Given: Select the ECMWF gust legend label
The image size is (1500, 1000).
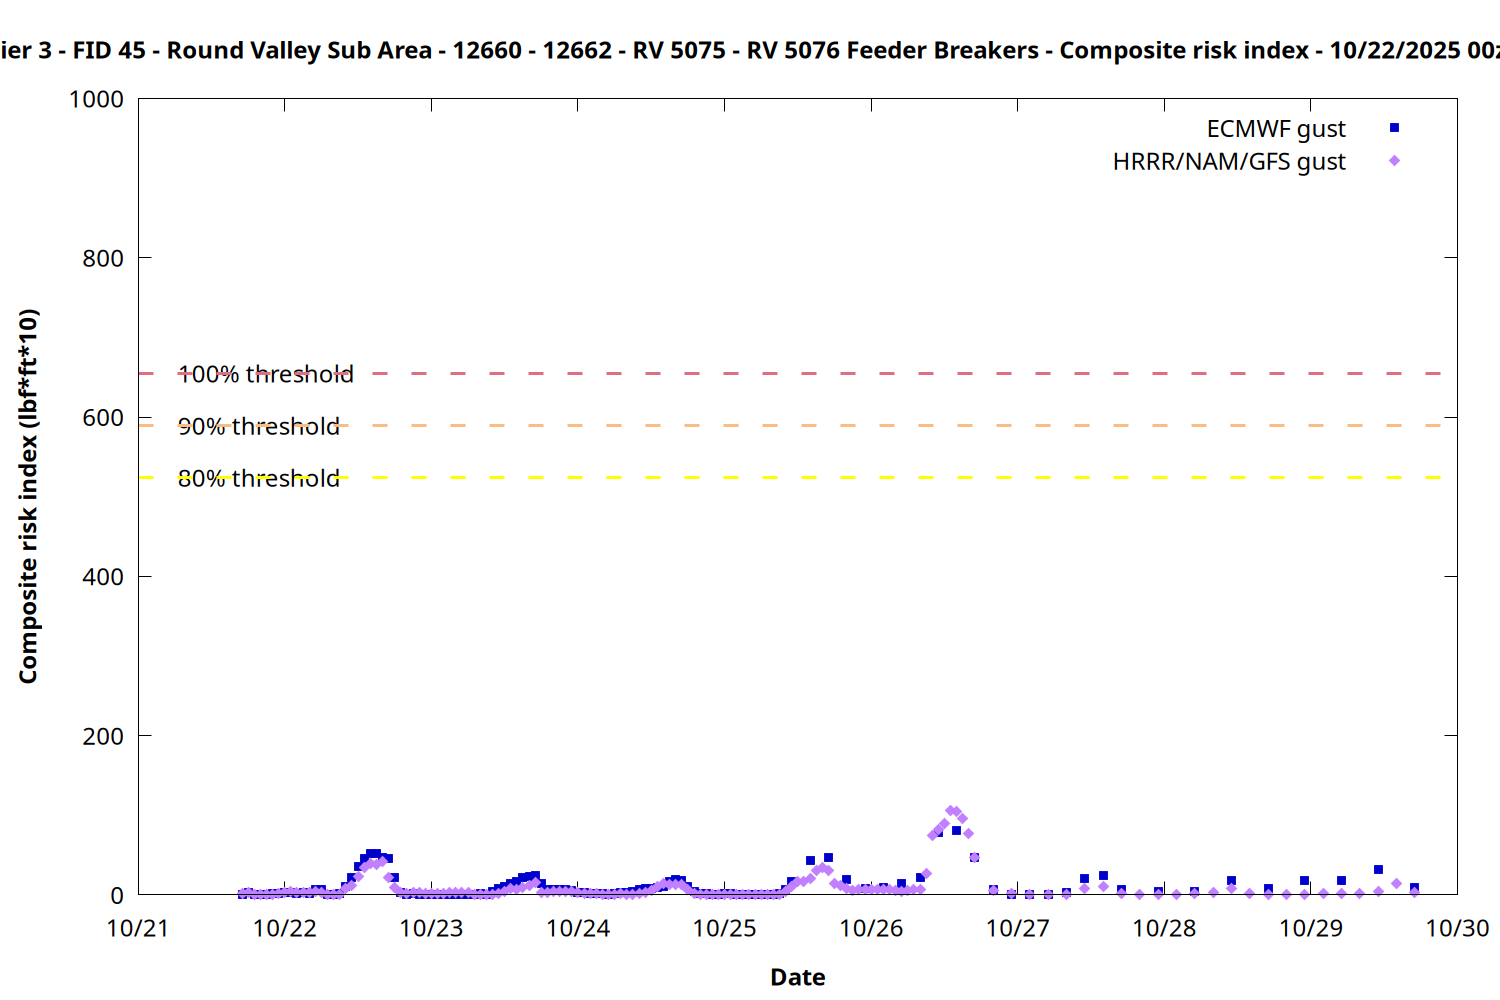Looking at the screenshot, I should click(1275, 129).
